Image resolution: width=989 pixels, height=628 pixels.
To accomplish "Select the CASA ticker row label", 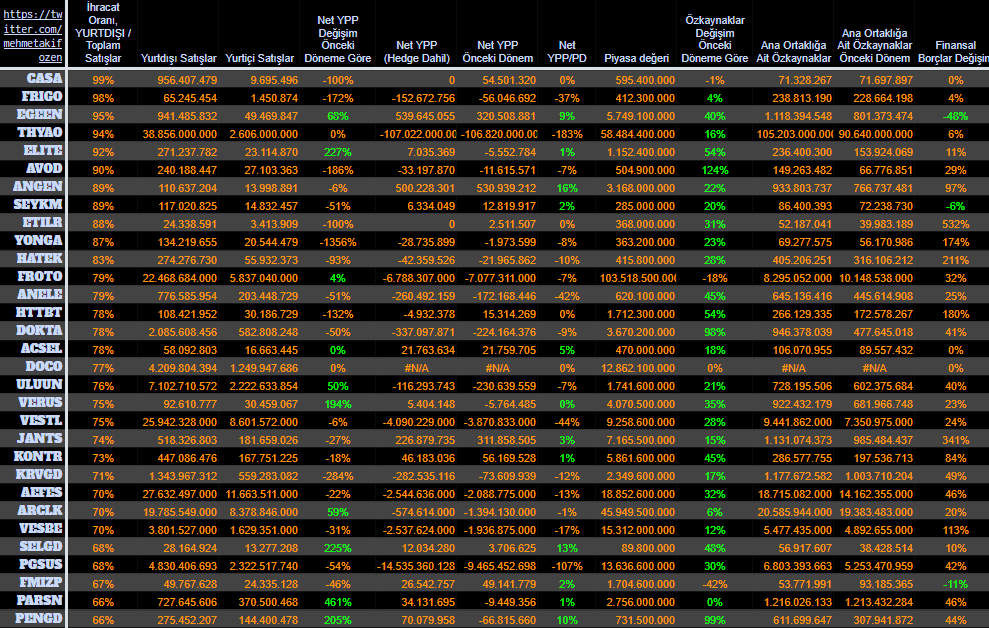I will [x=44, y=79].
